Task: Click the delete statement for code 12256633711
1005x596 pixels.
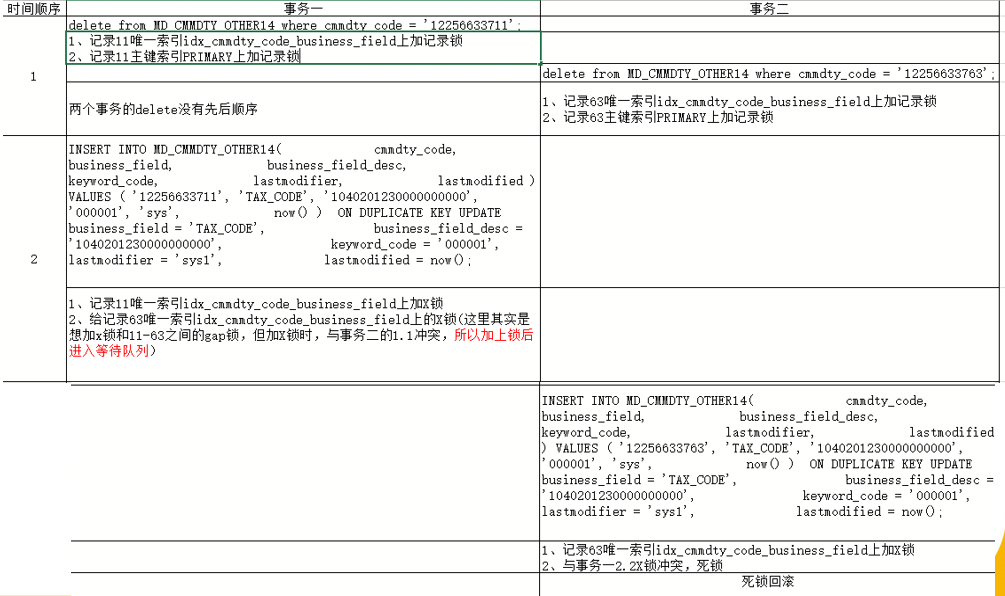Action: 303,25
